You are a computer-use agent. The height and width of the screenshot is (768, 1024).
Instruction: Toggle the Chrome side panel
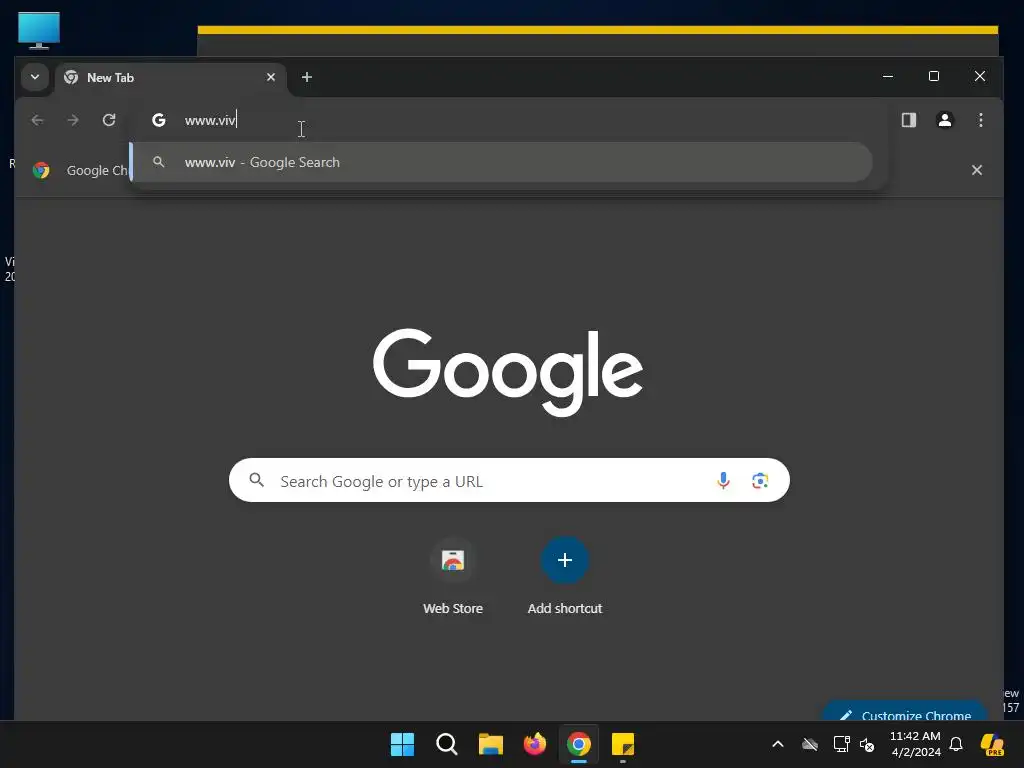tap(908, 120)
